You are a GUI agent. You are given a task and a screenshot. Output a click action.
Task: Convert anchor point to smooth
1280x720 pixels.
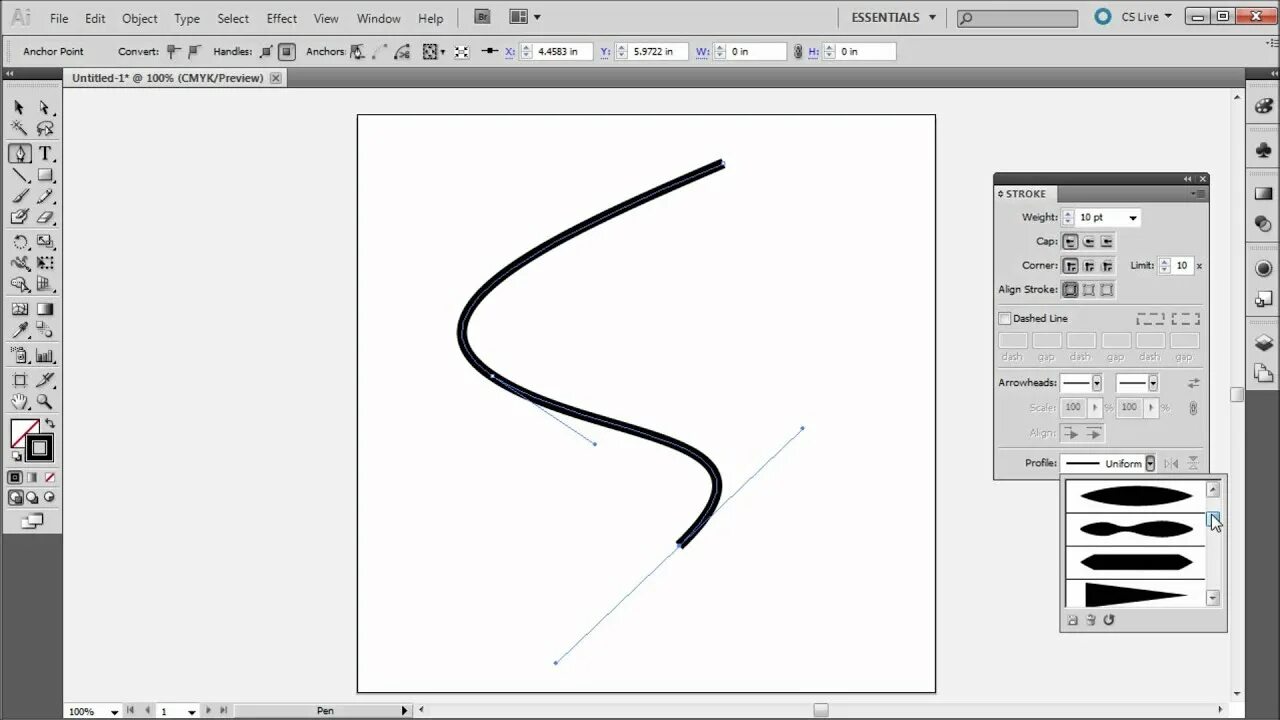click(194, 51)
